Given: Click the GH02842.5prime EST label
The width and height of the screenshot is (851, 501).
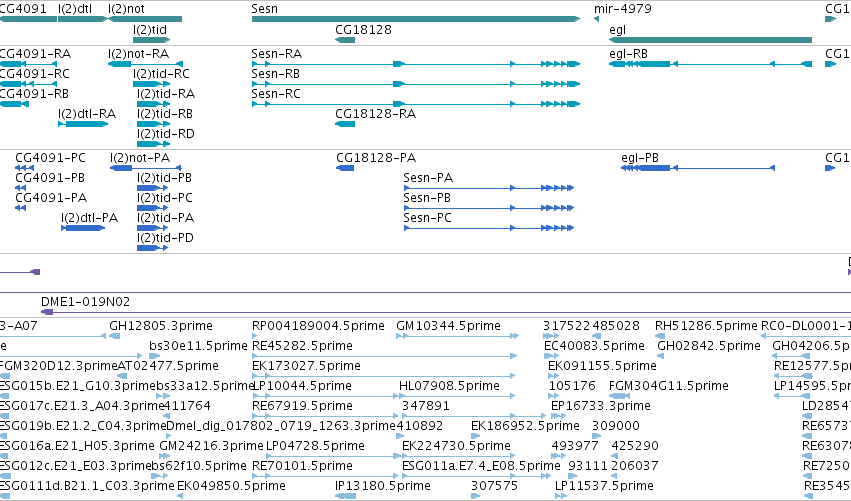Looking at the screenshot, I should 709,346.
